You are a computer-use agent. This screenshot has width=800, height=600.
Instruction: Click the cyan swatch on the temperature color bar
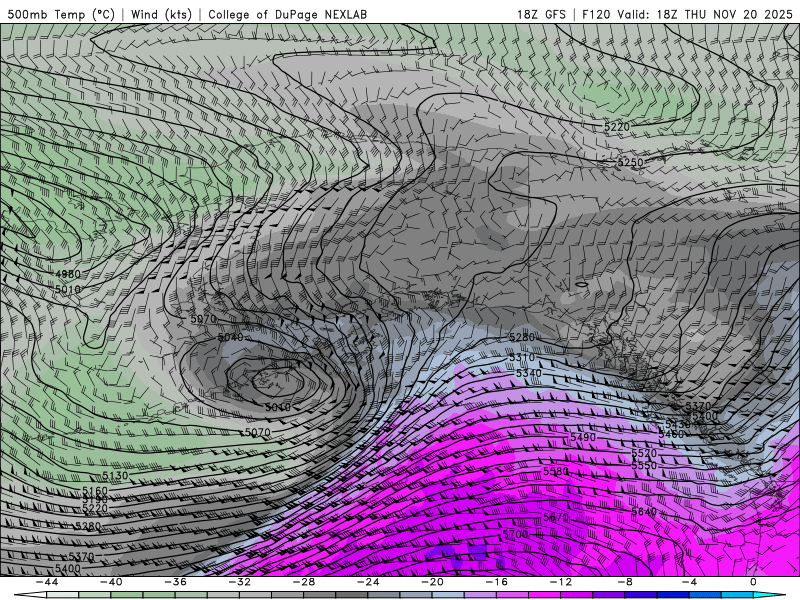768,596
